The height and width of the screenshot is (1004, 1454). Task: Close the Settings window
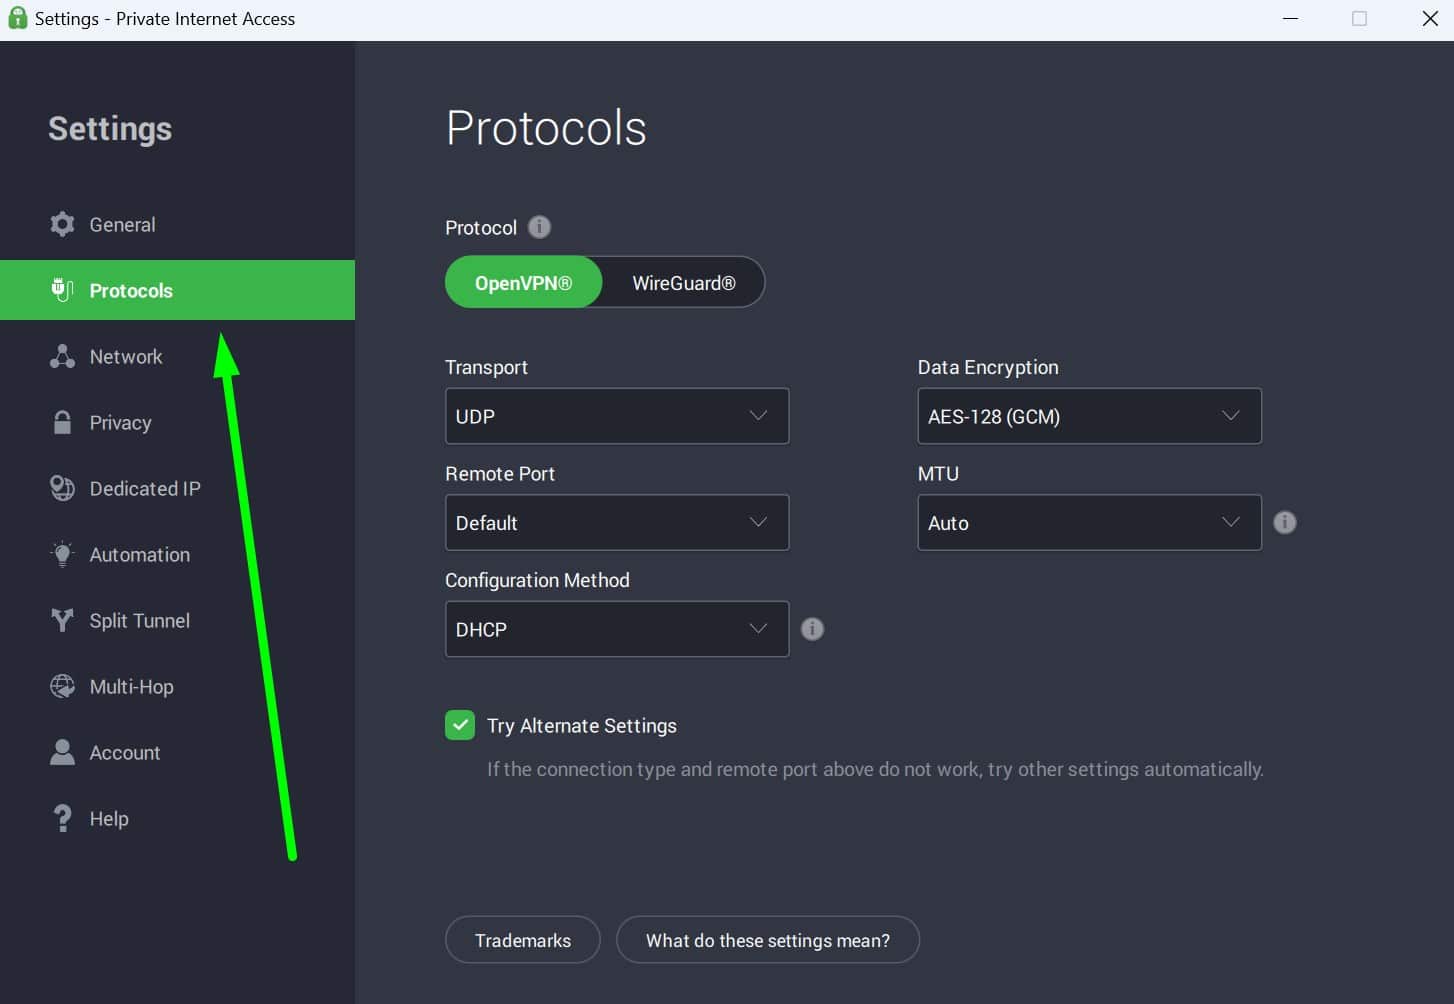coord(1430,18)
